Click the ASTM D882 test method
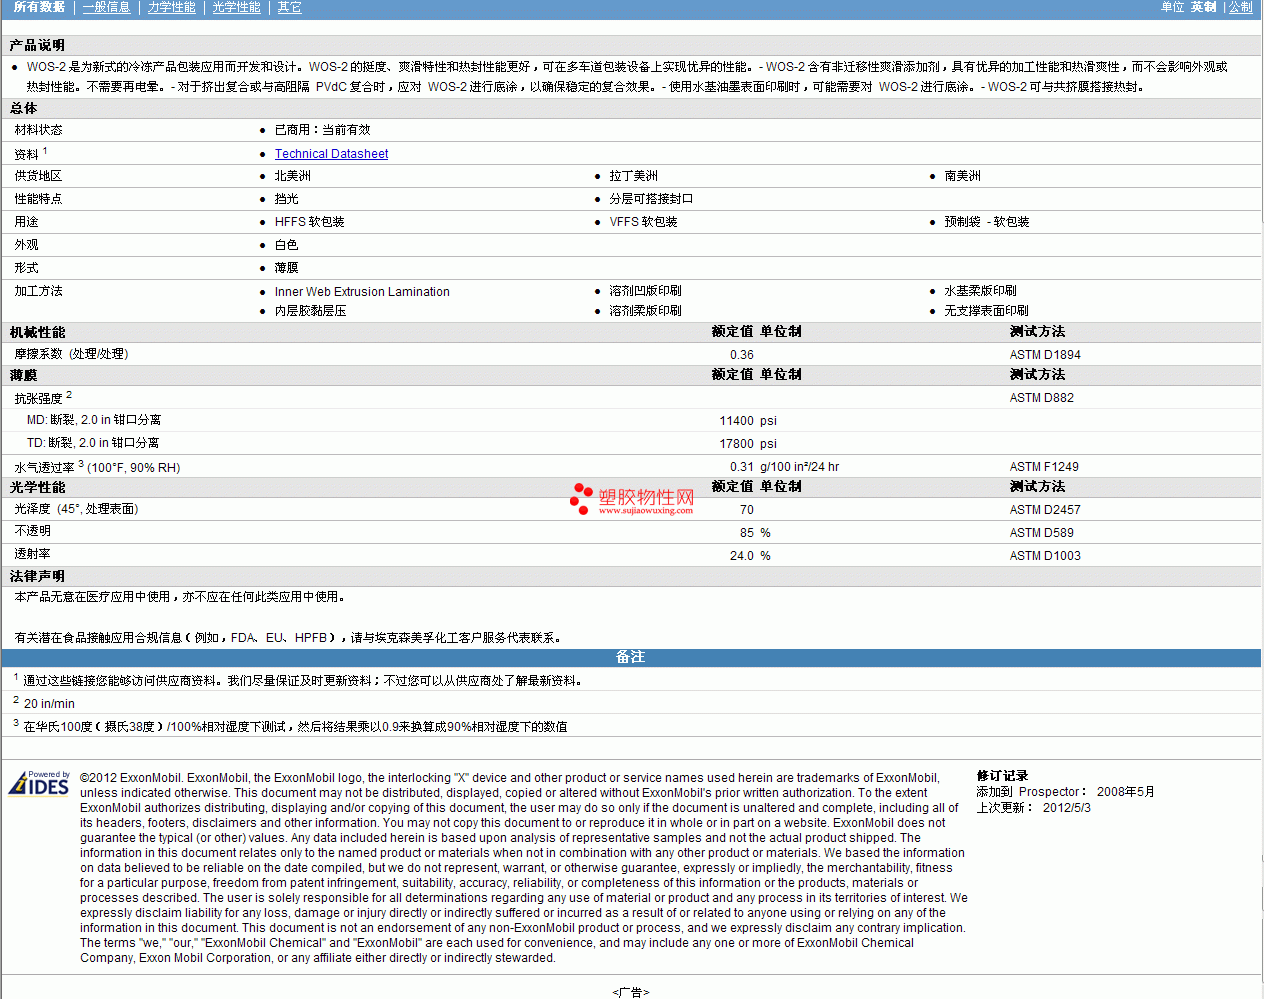 (1041, 398)
